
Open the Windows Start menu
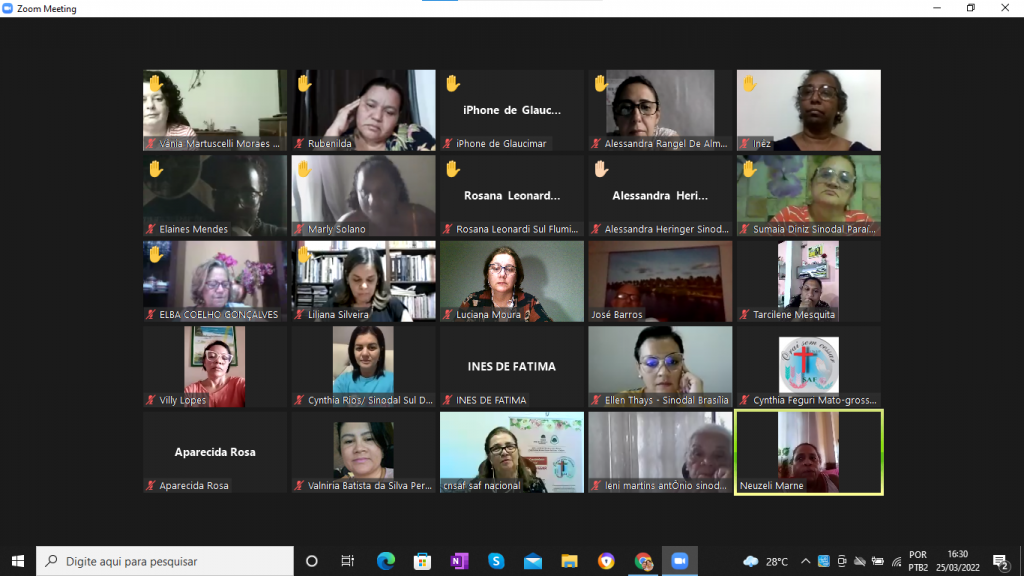pyautogui.click(x=17, y=561)
